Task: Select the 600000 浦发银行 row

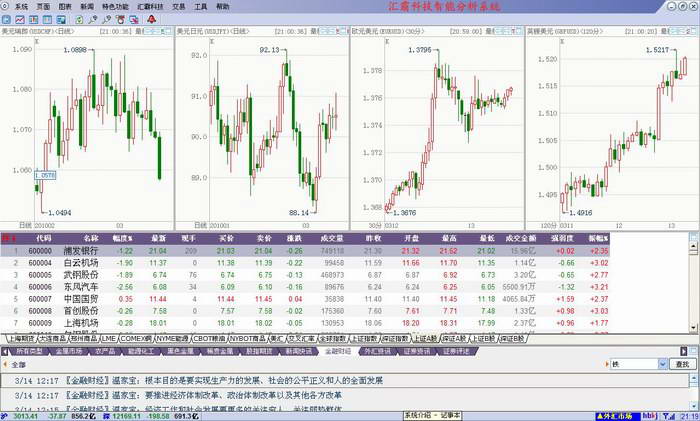Action: 305,251
